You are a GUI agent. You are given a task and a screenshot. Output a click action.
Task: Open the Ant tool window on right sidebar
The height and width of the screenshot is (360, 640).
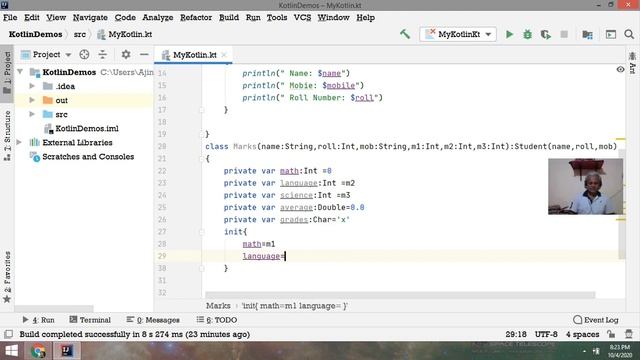(x=633, y=63)
